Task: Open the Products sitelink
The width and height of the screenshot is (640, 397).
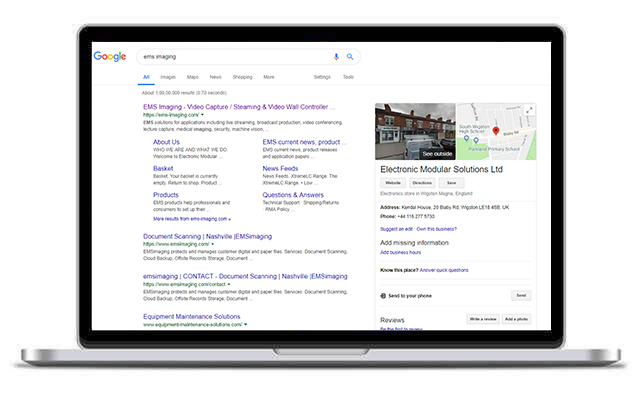Action: coord(166,195)
